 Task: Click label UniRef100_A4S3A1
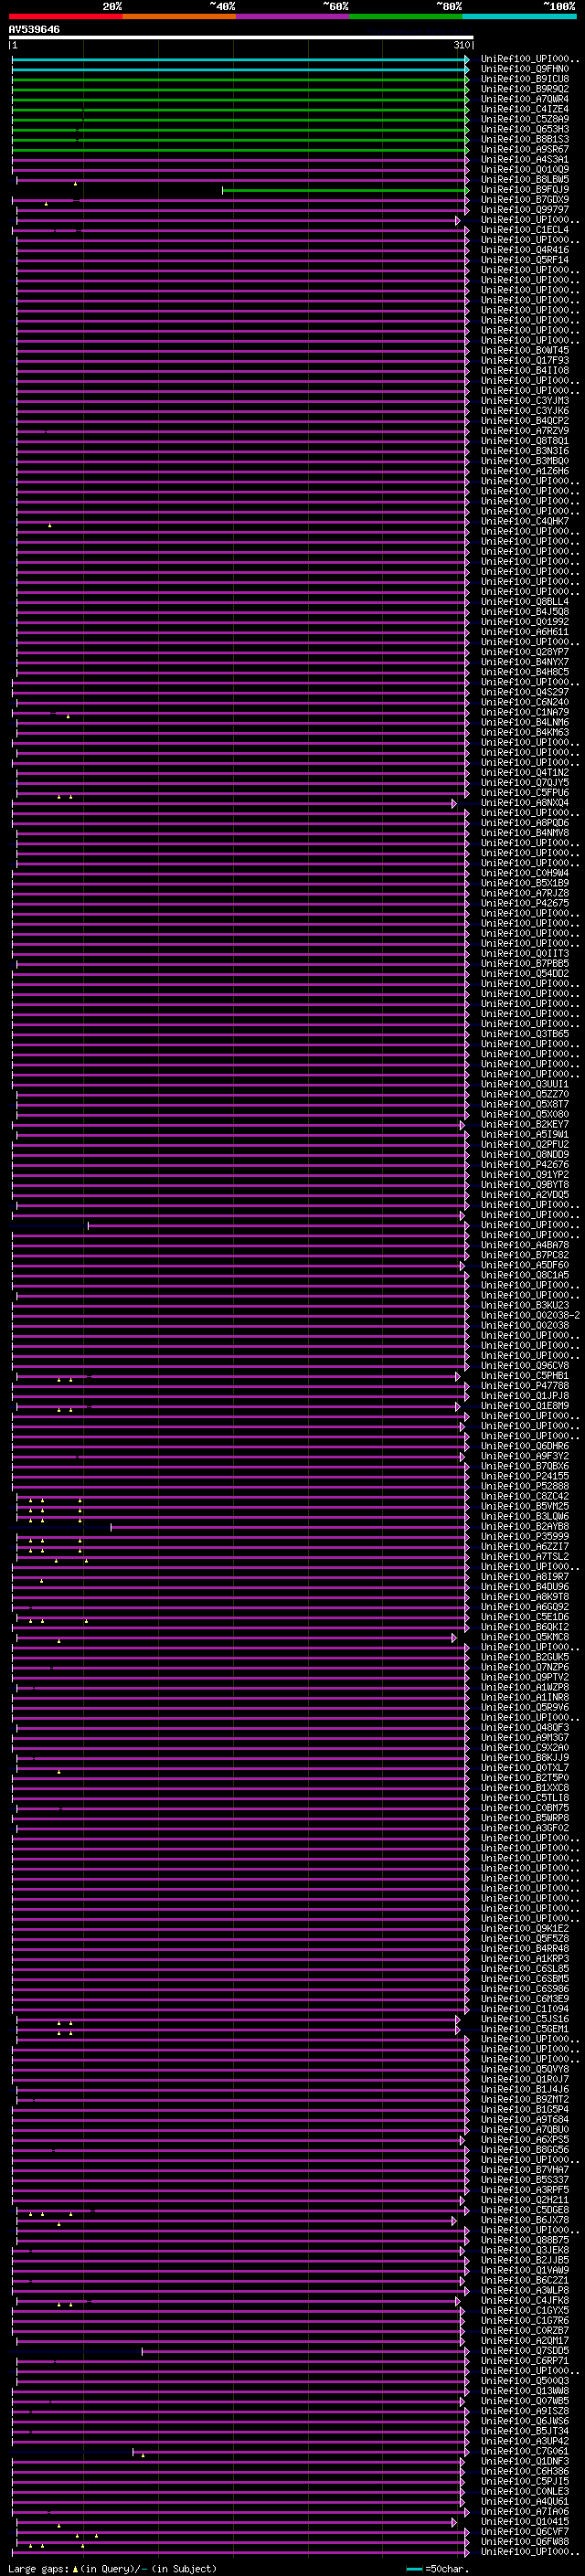coord(525,159)
